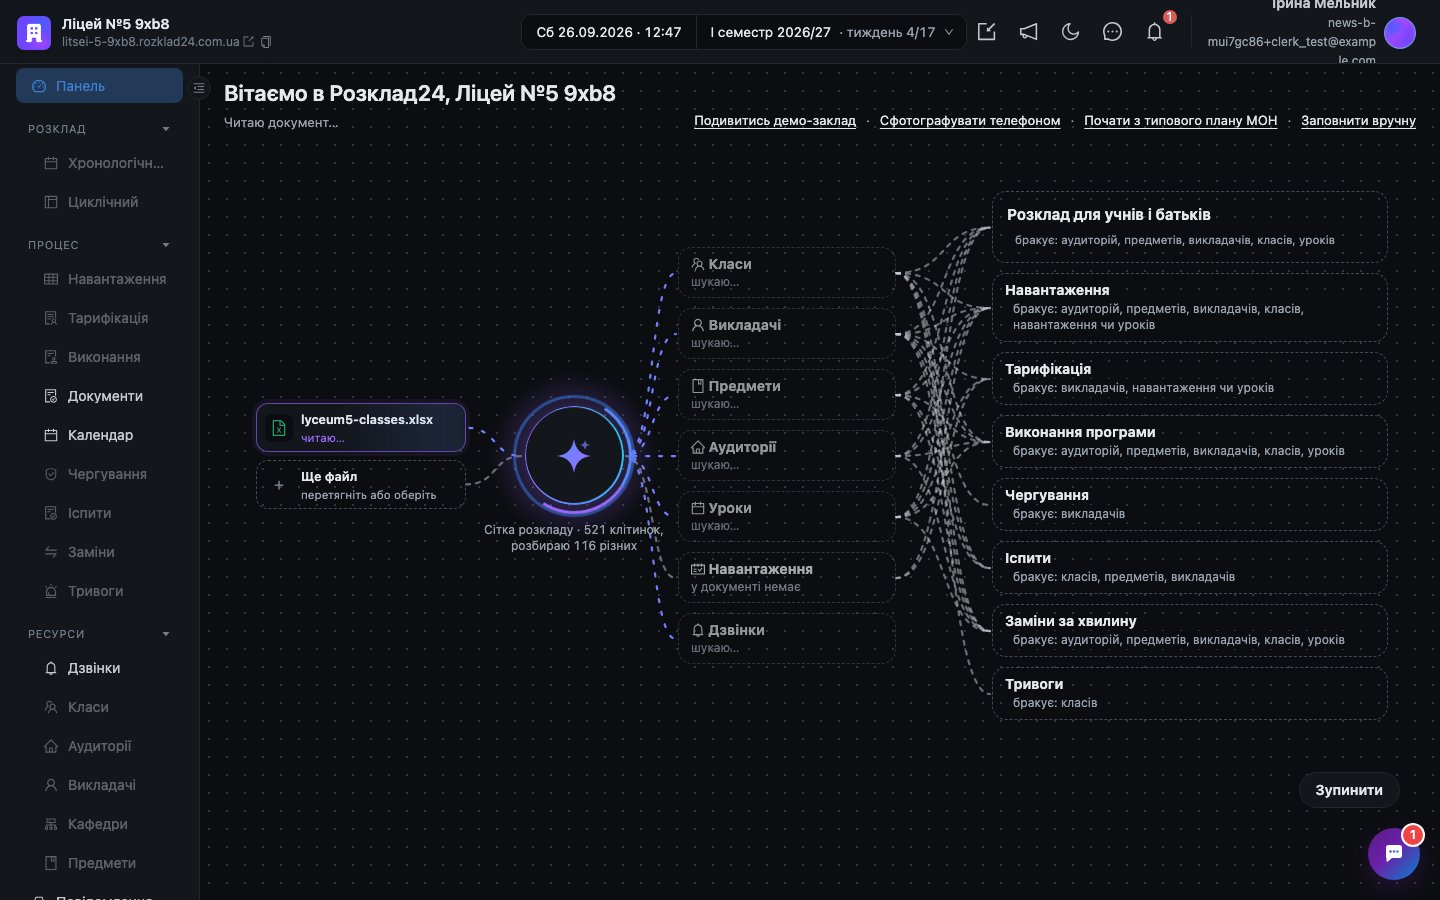Viewport: 1440px width, 900px height.
Task: Click the Сфотографувати телефоном link
Action: [970, 121]
